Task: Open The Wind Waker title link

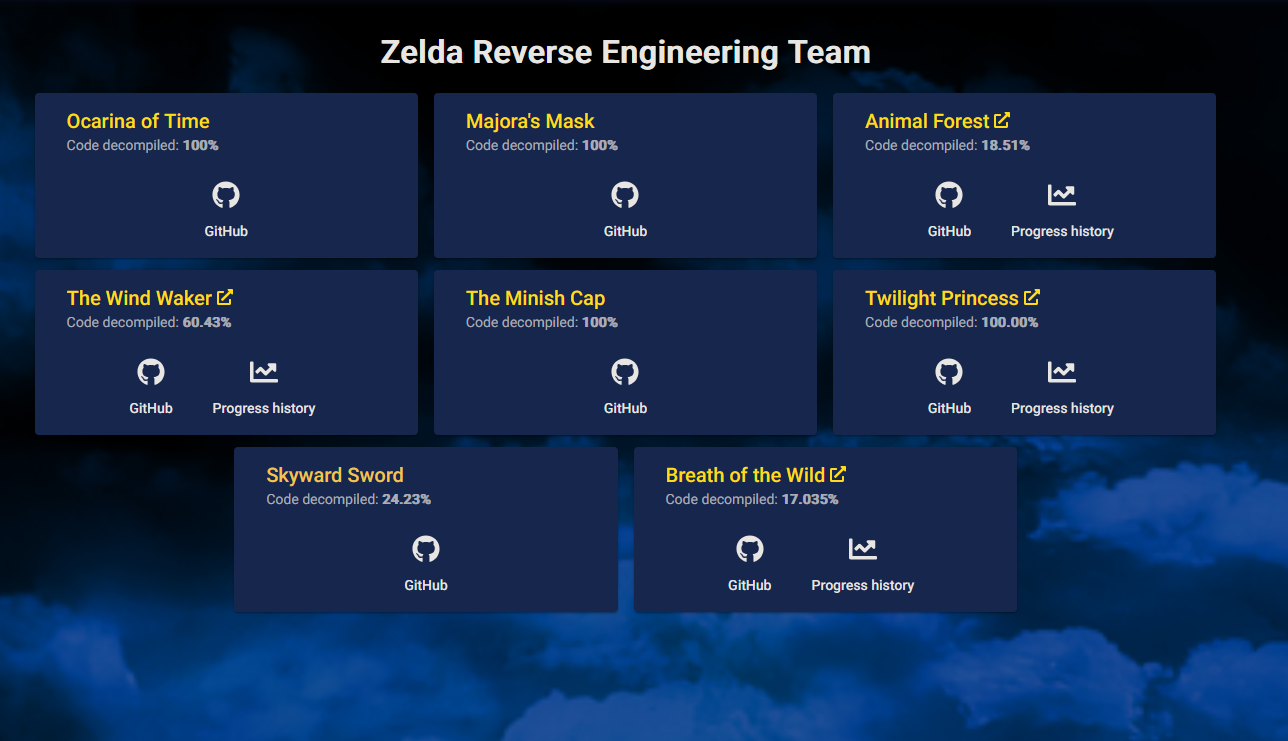Action: 139,298
